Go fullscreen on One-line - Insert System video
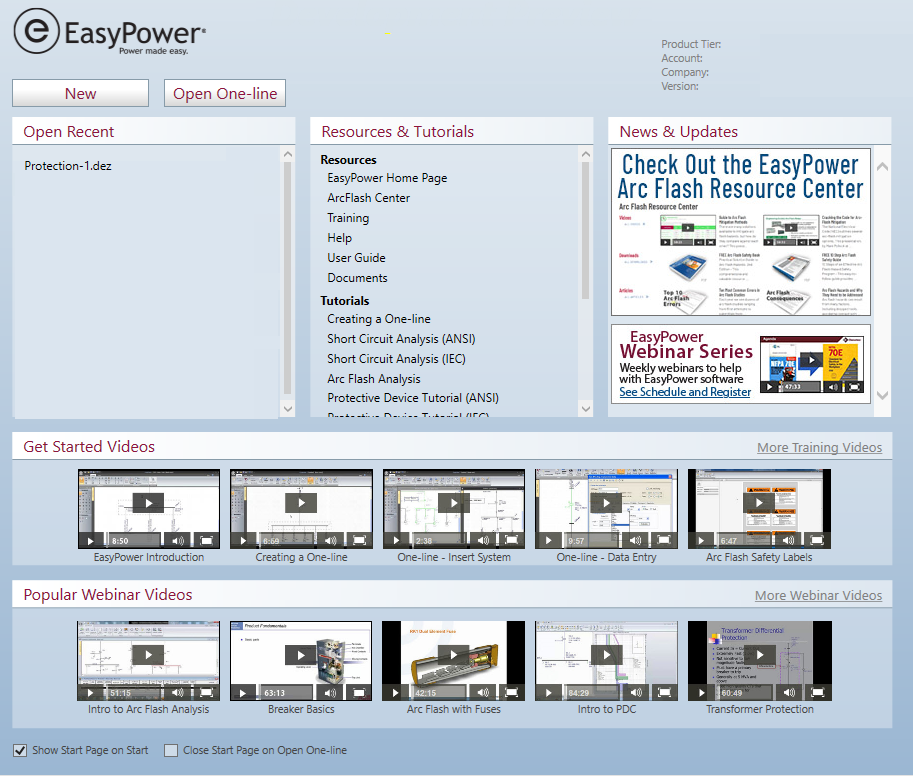Screen dimensions: 913x777 [x=511, y=541]
